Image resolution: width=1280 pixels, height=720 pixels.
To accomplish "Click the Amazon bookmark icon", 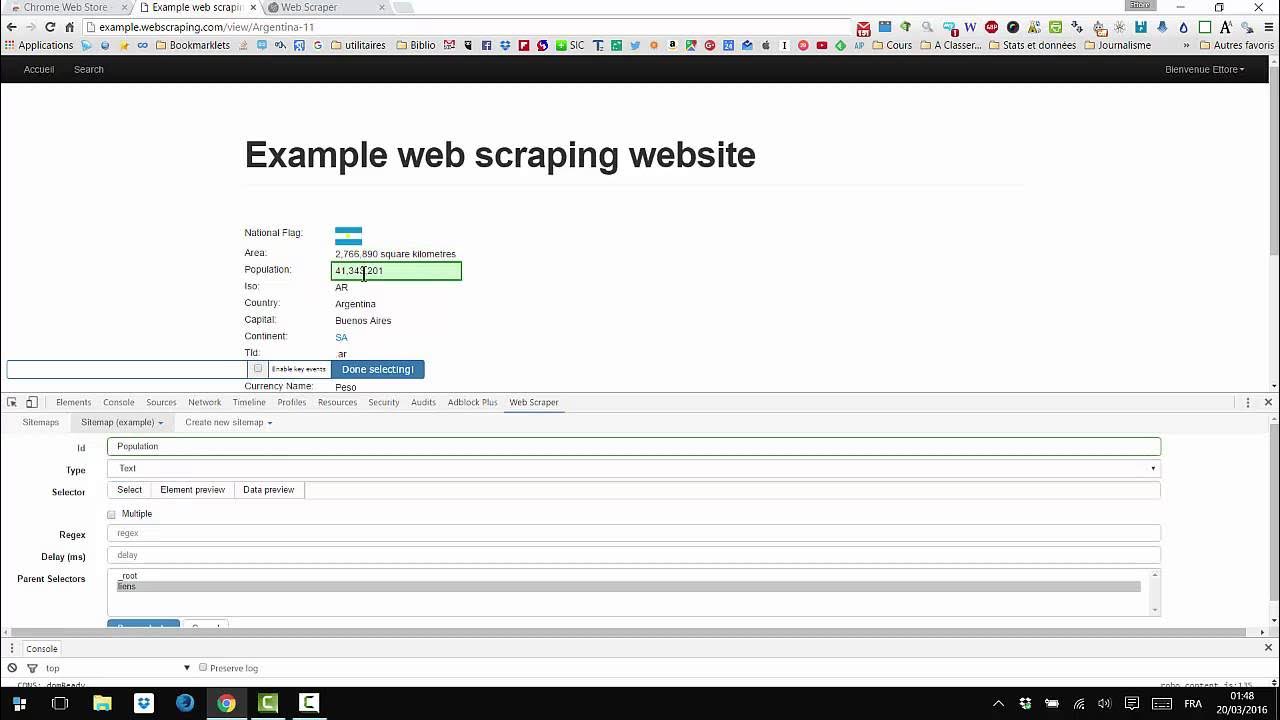I will point(672,45).
